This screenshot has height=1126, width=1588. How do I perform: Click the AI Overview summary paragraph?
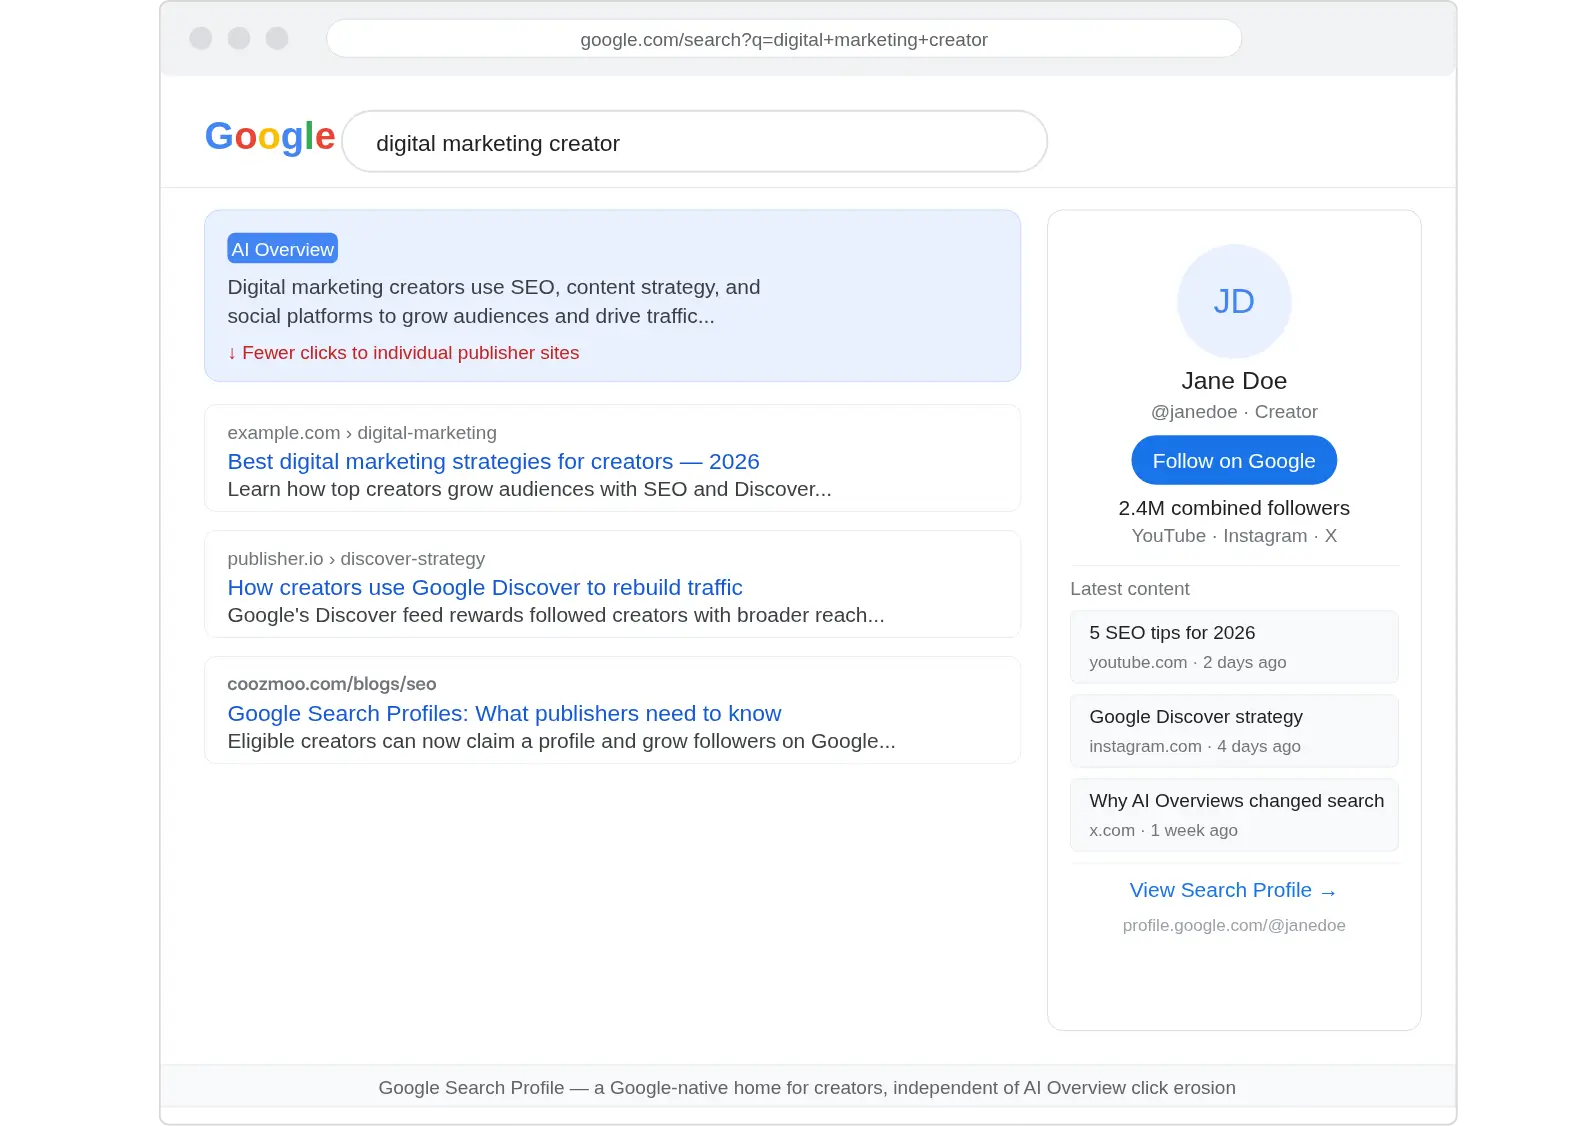pos(494,301)
